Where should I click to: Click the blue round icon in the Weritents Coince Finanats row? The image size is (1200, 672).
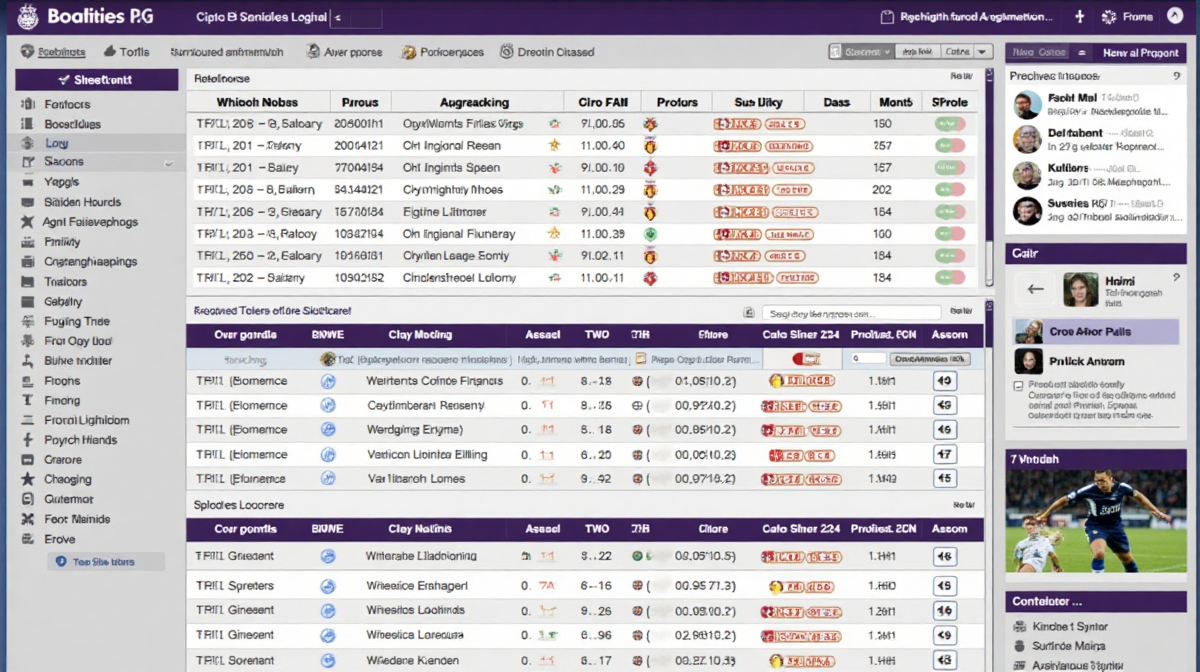(327, 381)
